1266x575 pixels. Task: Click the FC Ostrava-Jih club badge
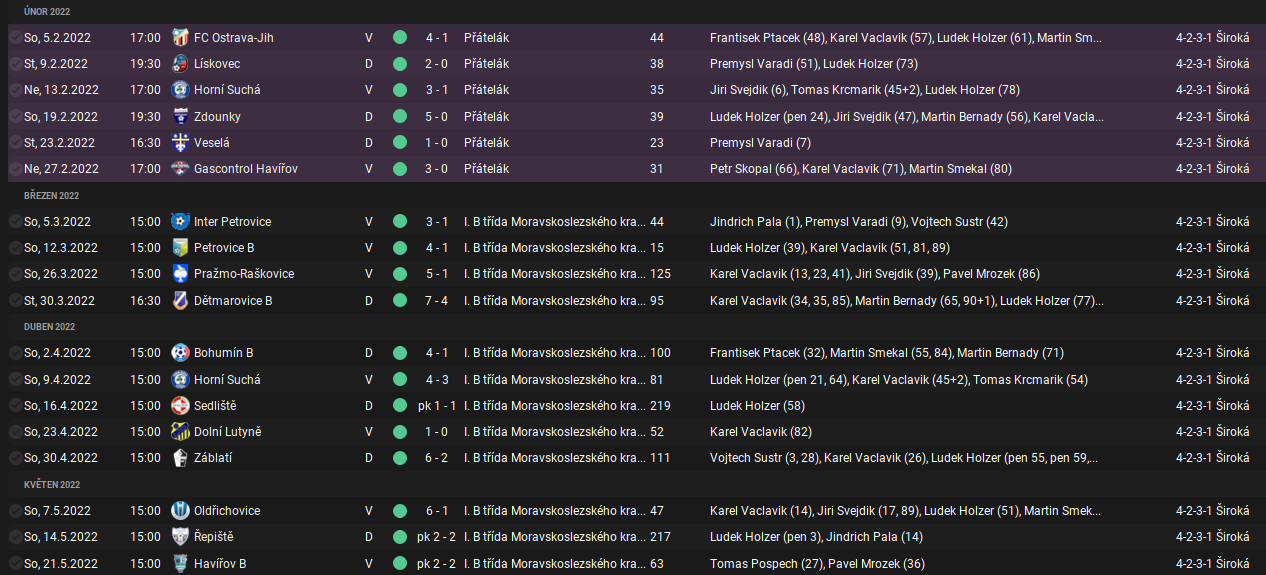click(x=180, y=38)
